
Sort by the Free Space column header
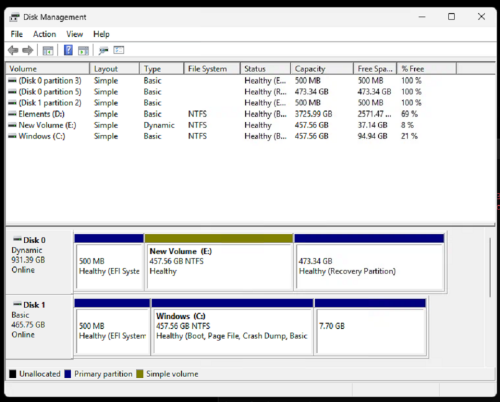(x=375, y=69)
